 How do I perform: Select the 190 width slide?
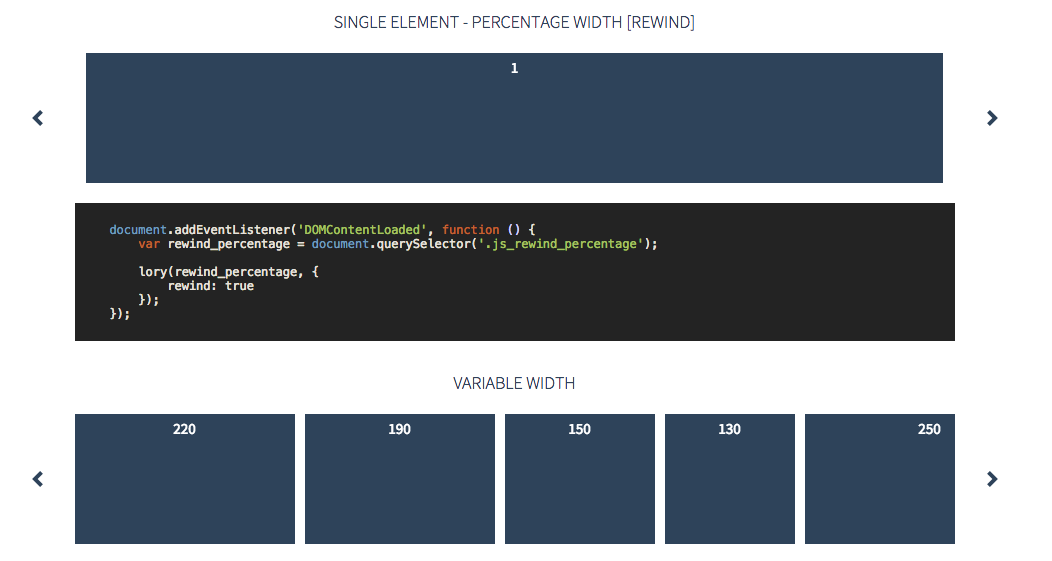click(x=400, y=479)
